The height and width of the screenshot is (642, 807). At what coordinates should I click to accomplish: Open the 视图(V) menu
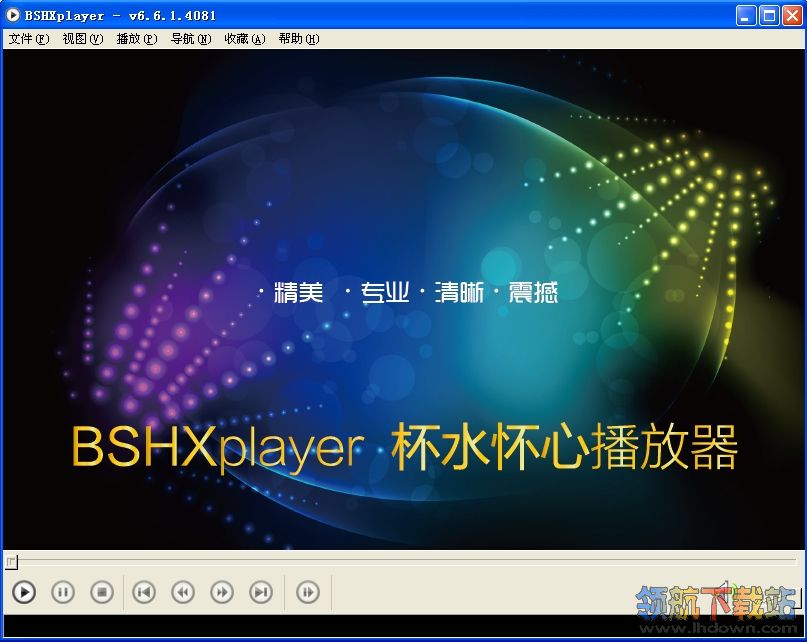pos(83,39)
